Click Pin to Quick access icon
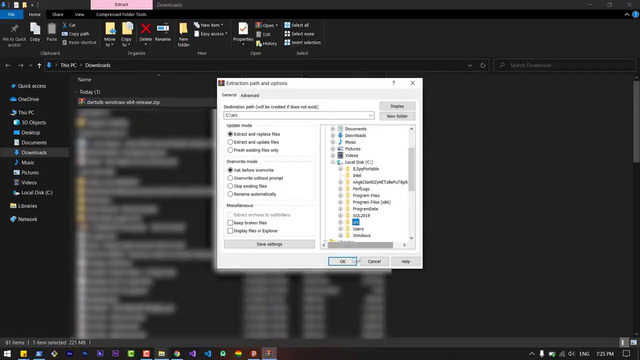Image resolution: width=640 pixels, height=360 pixels. tap(14, 34)
